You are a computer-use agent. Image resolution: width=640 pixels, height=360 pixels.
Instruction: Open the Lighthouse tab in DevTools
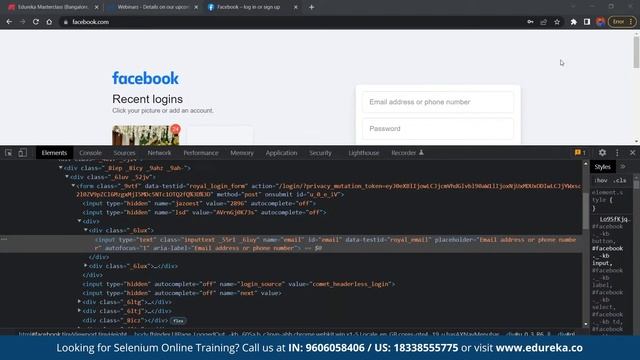[364, 153]
